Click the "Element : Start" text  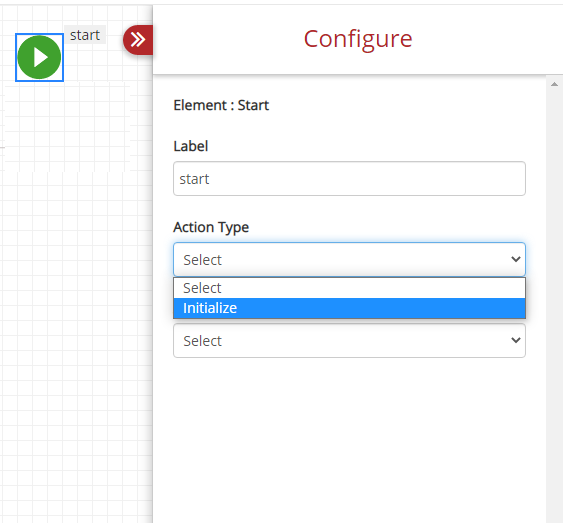point(221,106)
